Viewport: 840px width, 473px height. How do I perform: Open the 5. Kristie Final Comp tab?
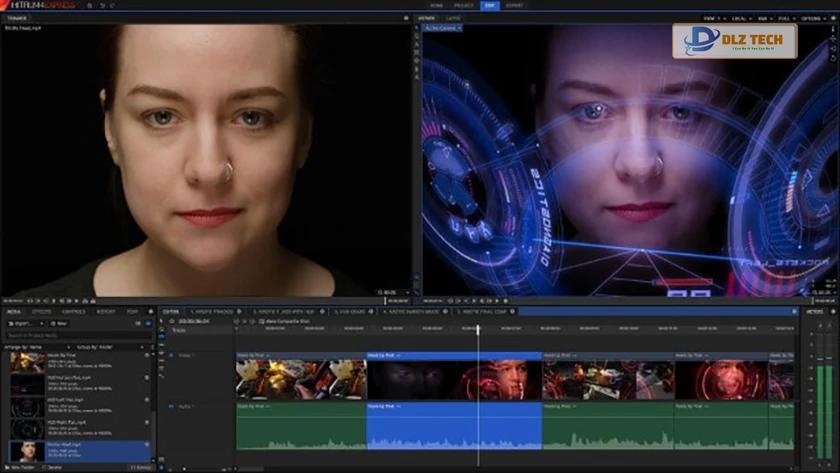pyautogui.click(x=481, y=311)
